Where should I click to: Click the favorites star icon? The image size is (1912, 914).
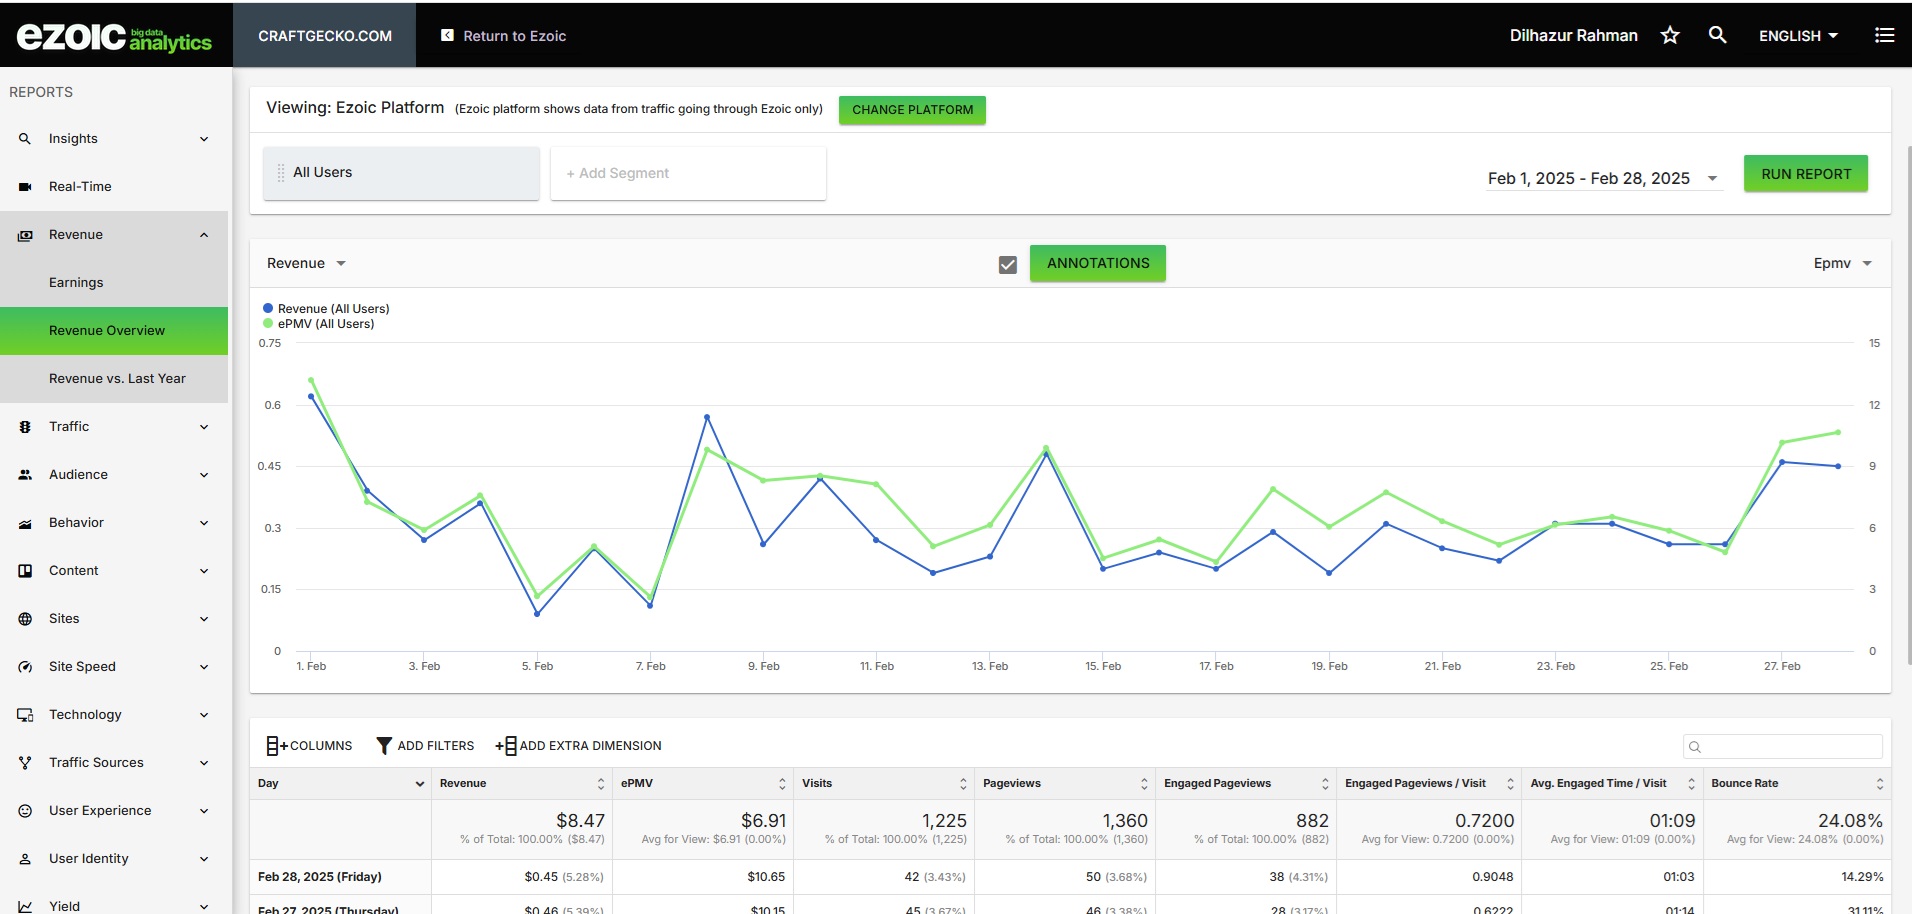point(1670,36)
